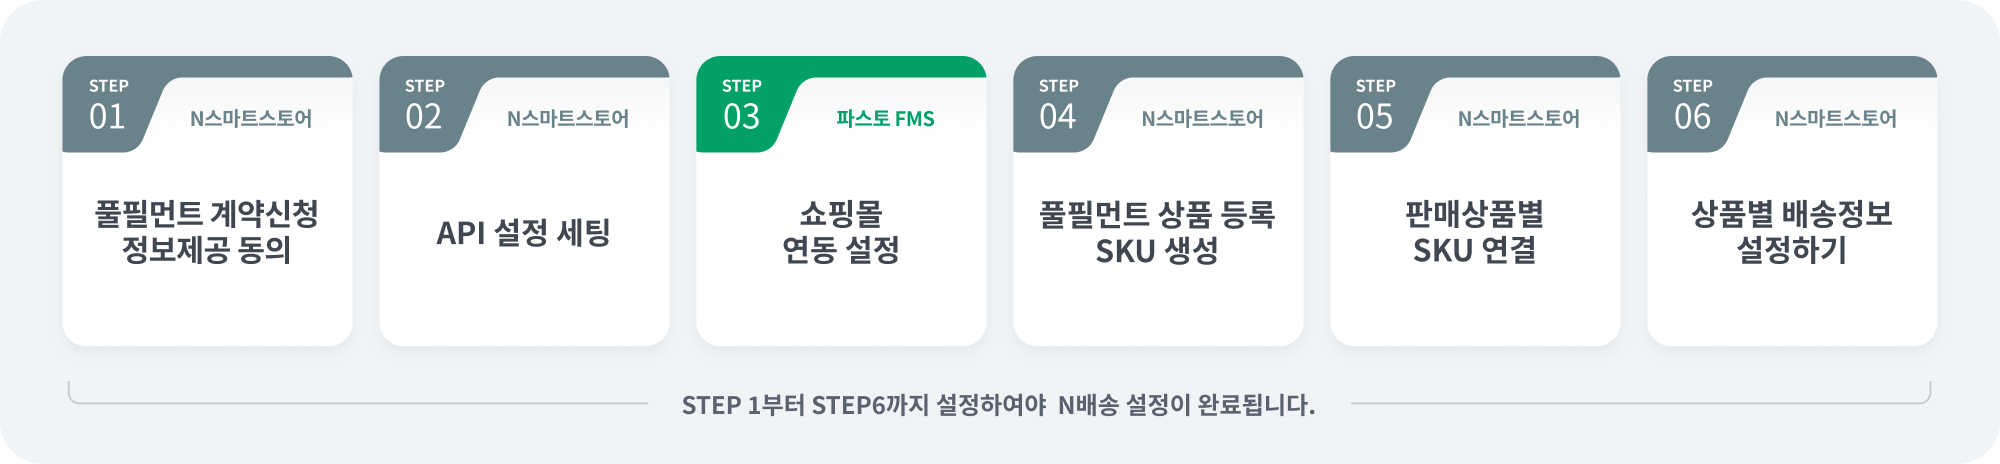This screenshot has height=464, width=2000.
Task: Open the 상품별 배송정보 설정하기 card
Action: point(1792,201)
